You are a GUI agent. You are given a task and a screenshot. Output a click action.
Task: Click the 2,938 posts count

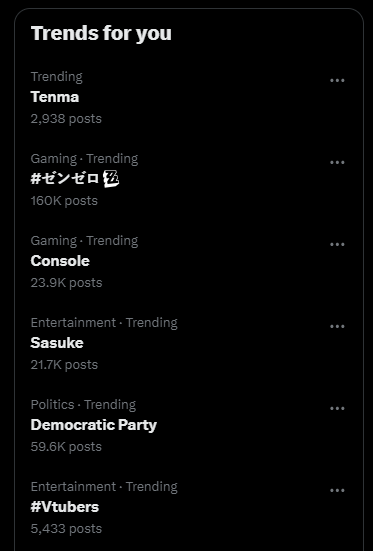66,119
